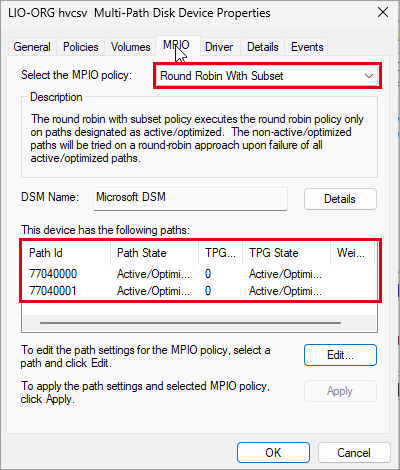Go to the Driver tab

coord(219,47)
